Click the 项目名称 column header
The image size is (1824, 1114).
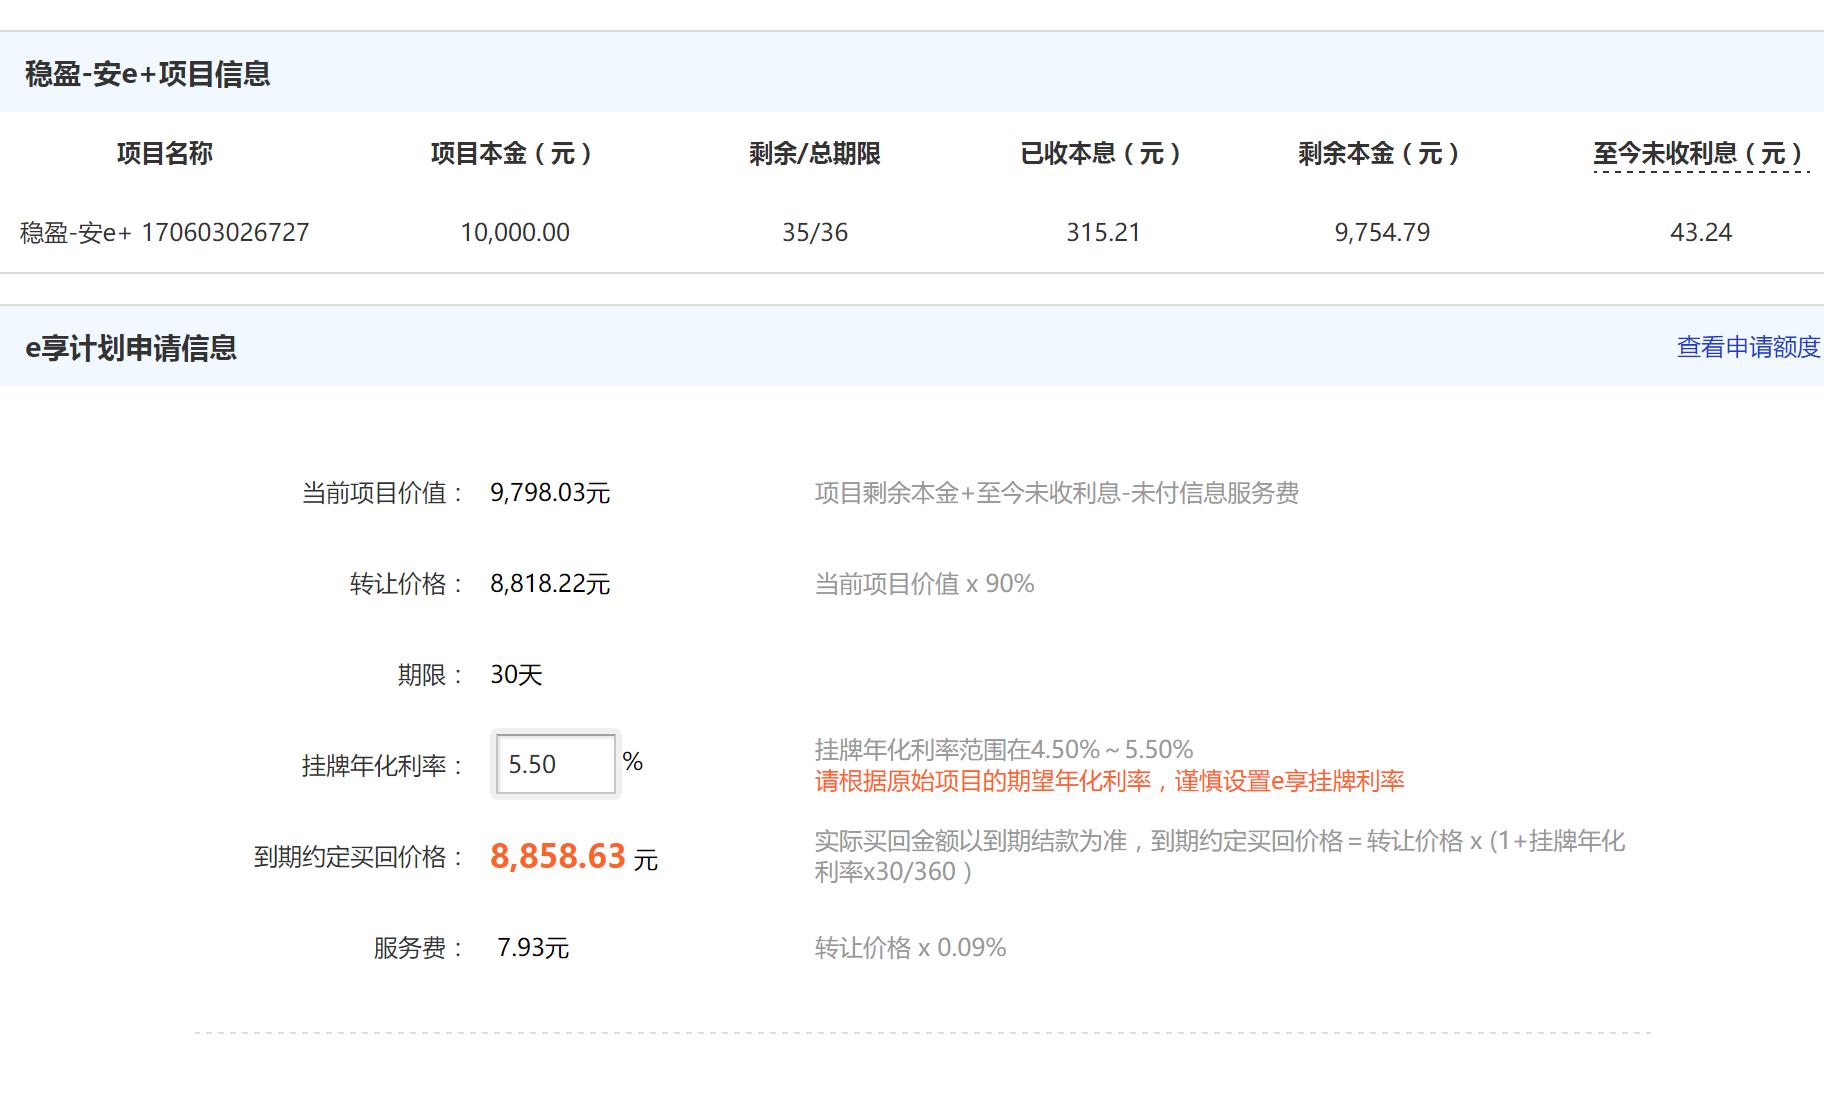point(167,154)
